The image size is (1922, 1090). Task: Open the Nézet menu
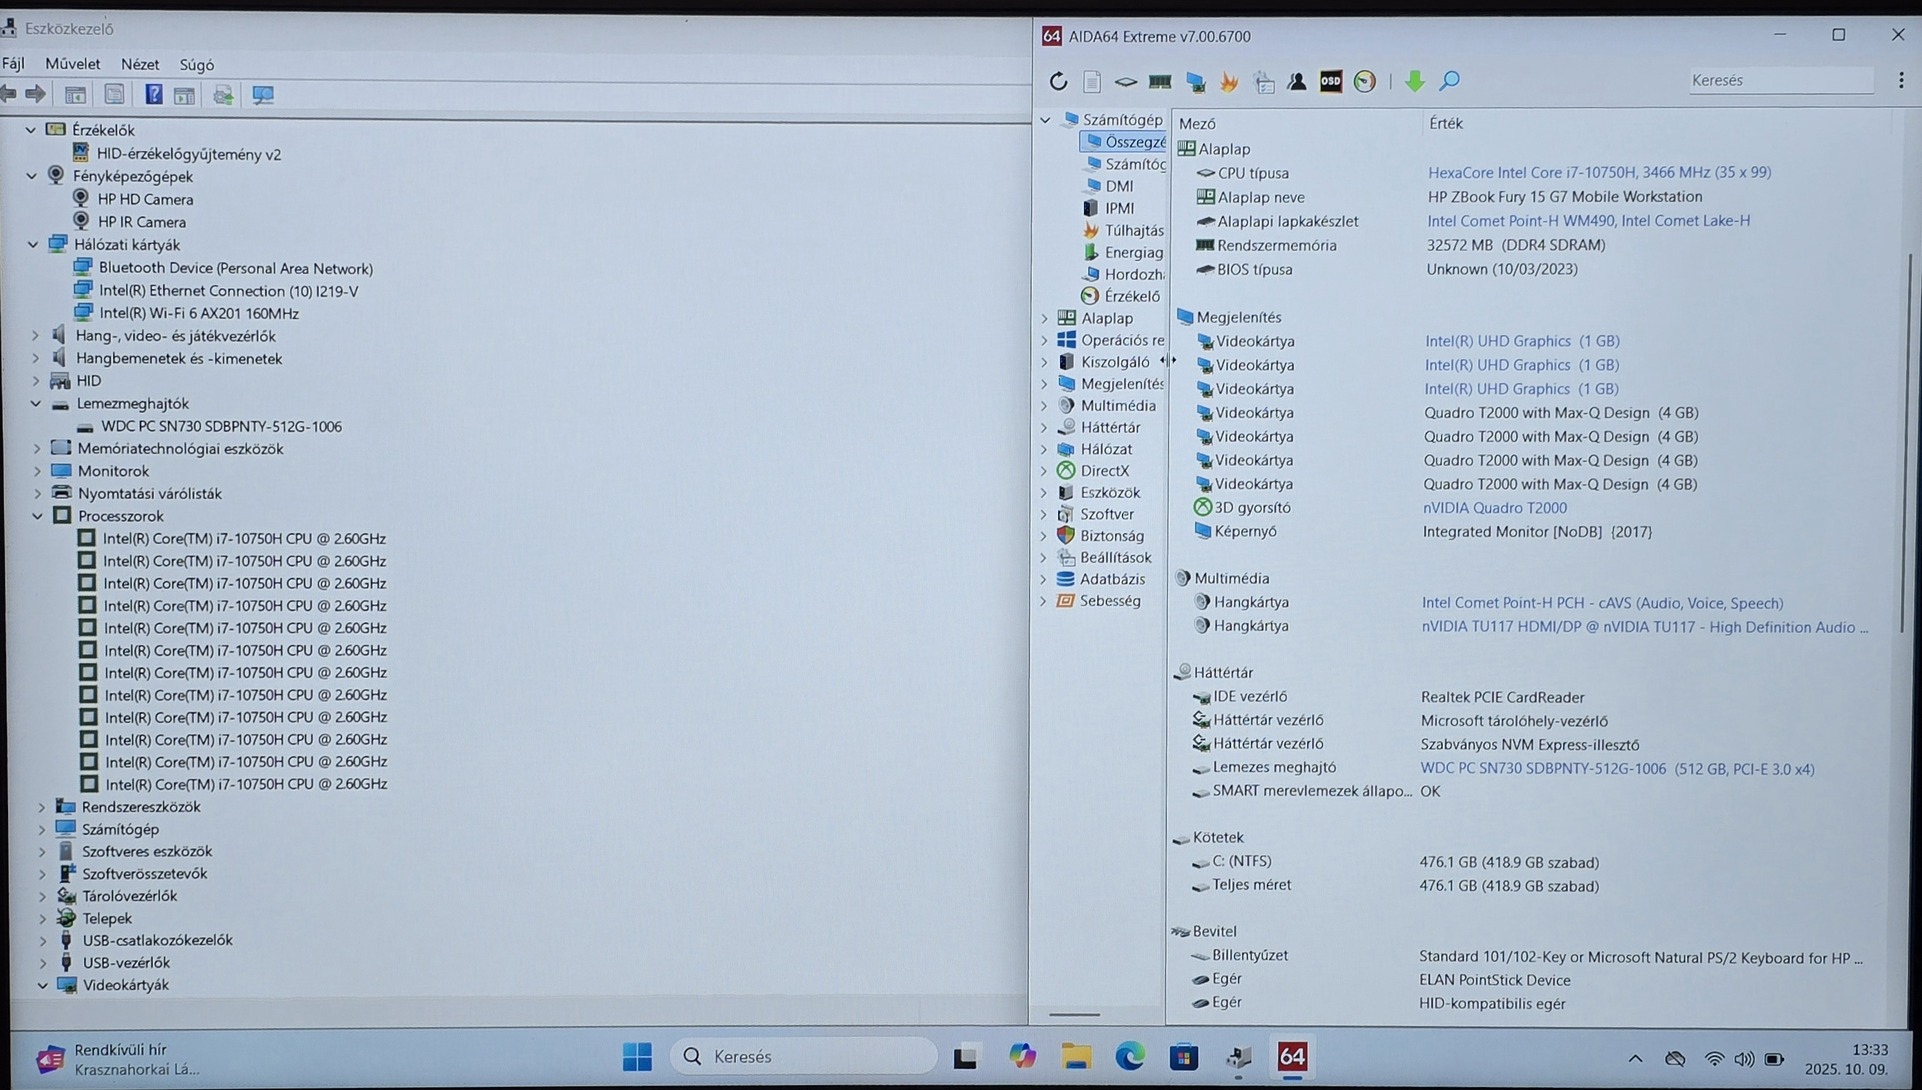(139, 64)
